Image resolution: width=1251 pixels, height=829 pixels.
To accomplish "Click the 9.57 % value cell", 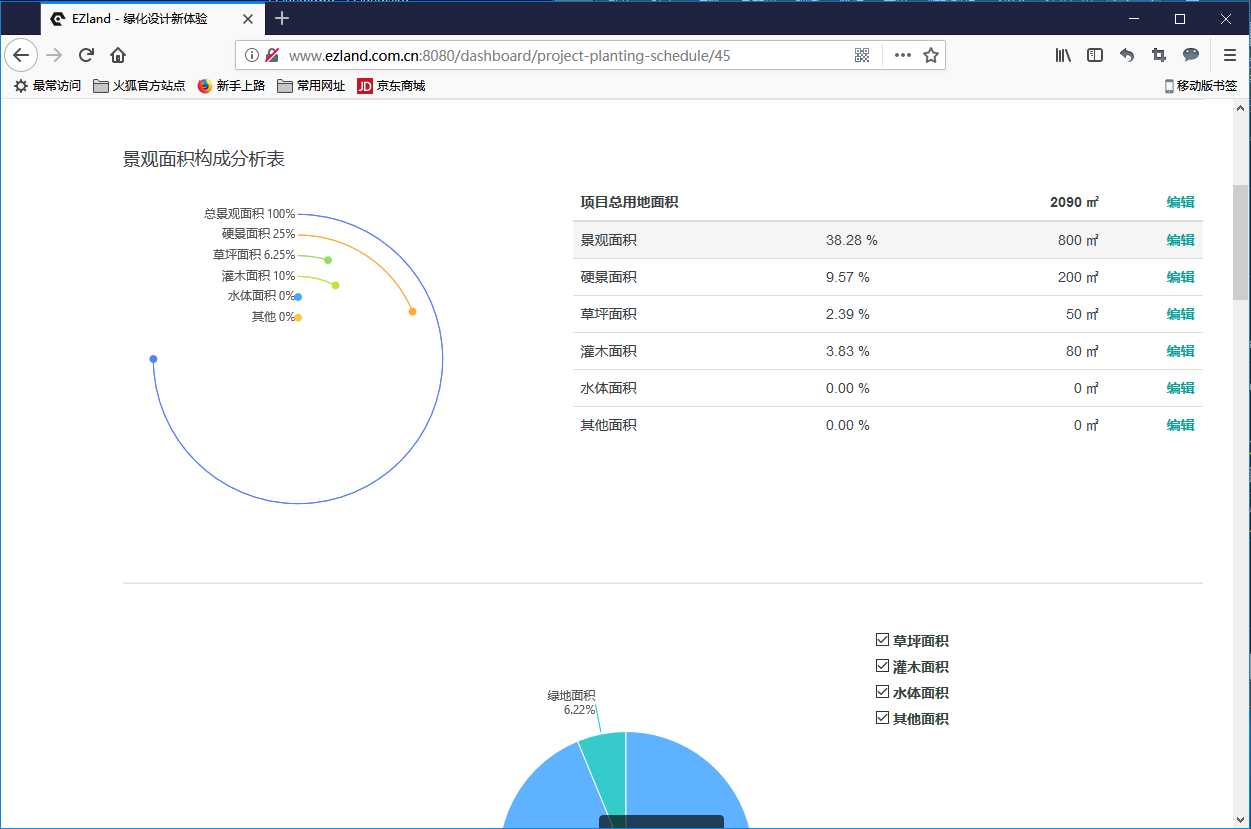I will tap(848, 277).
